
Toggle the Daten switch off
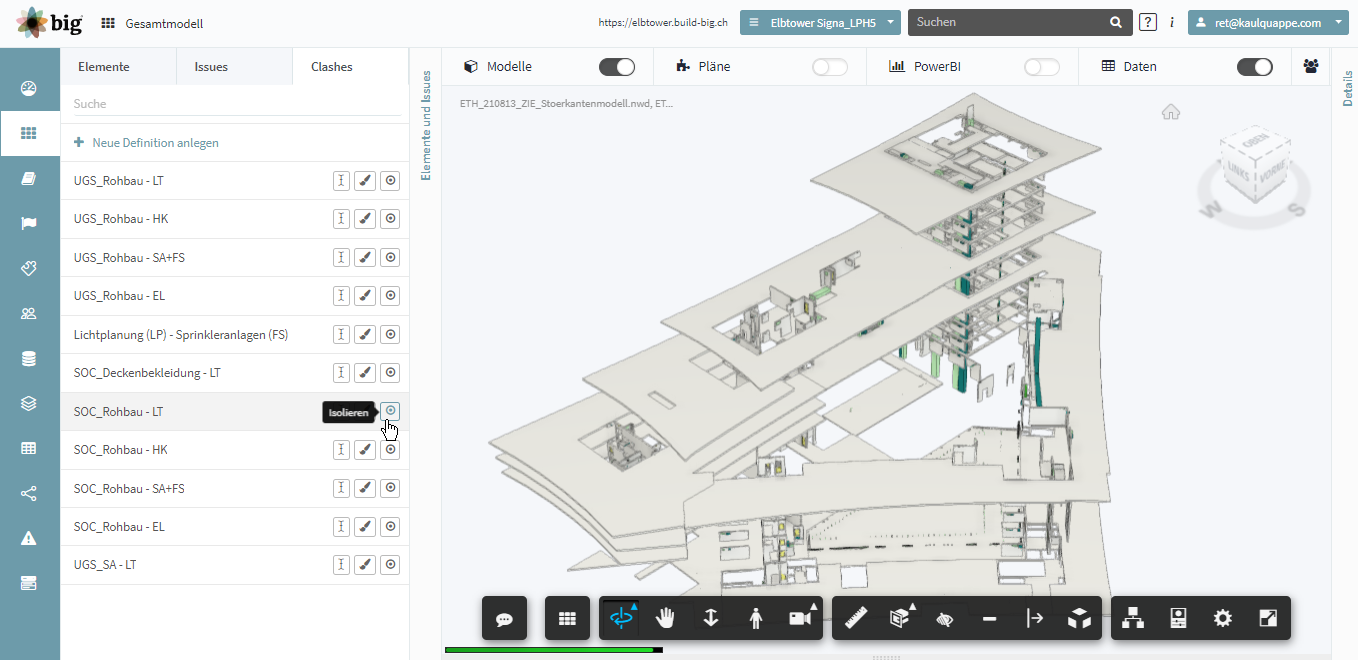(x=1255, y=67)
